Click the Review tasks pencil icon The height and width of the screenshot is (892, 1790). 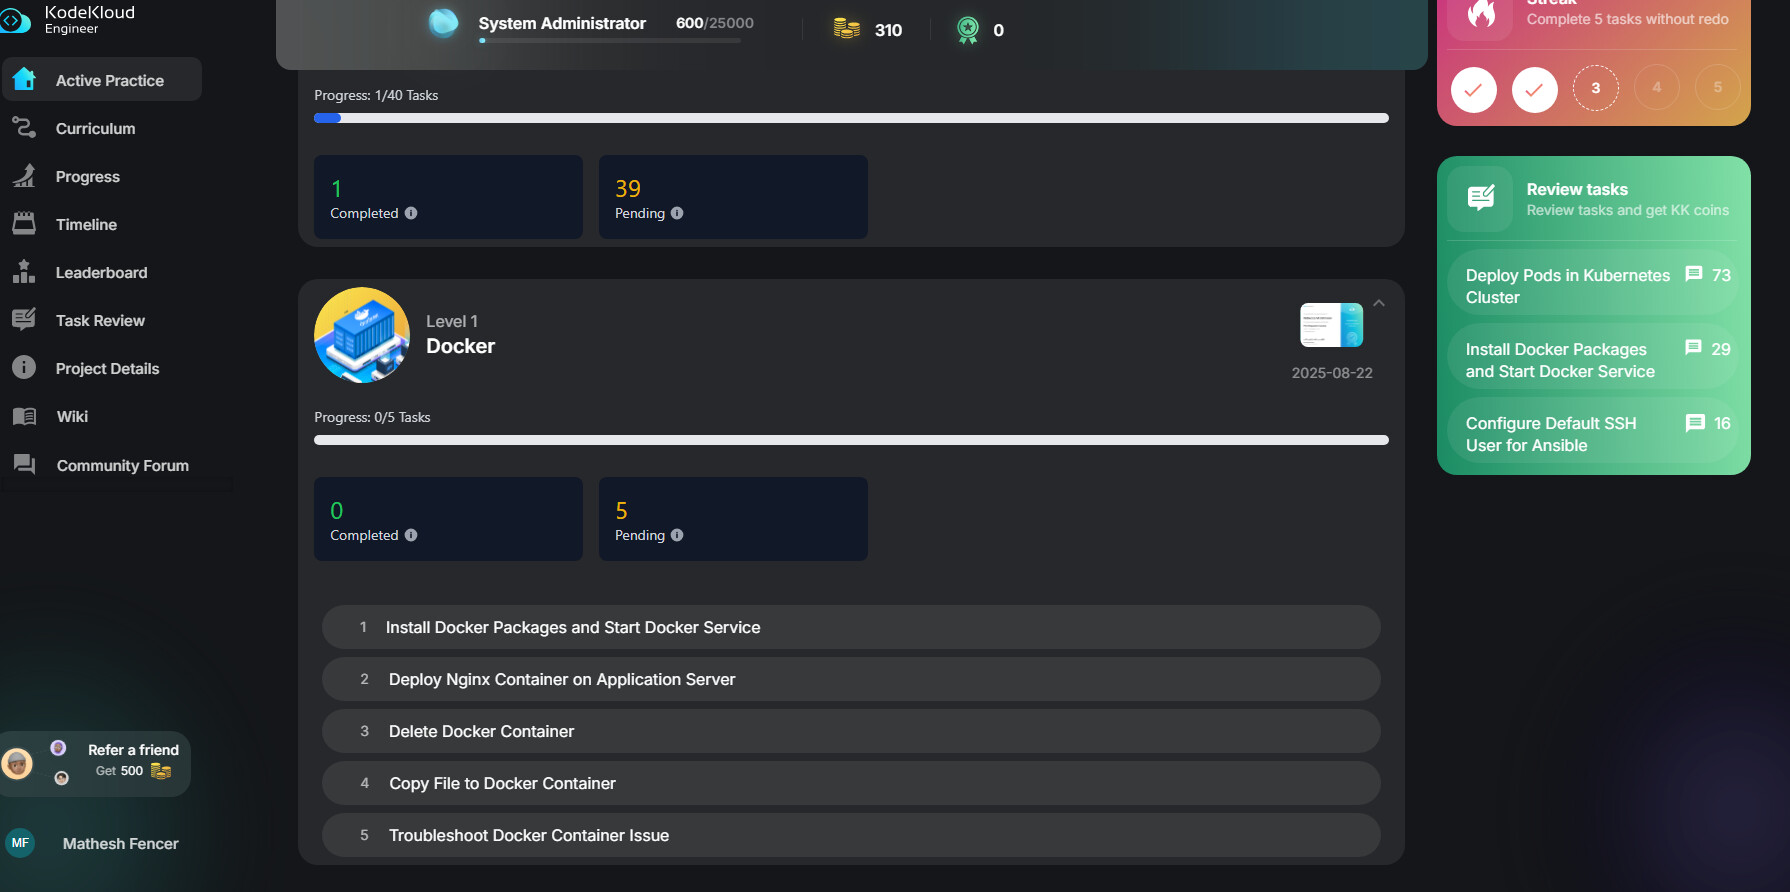pyautogui.click(x=1481, y=198)
